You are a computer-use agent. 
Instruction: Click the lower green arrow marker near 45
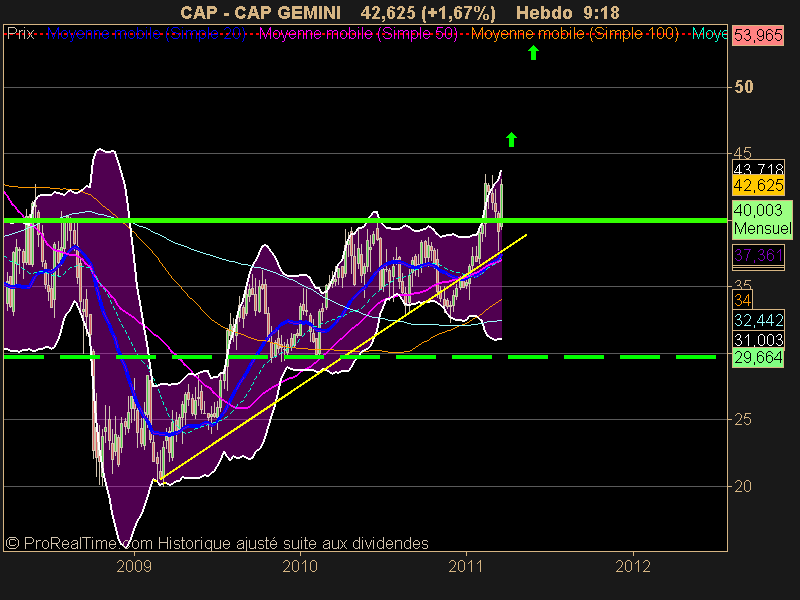point(511,139)
